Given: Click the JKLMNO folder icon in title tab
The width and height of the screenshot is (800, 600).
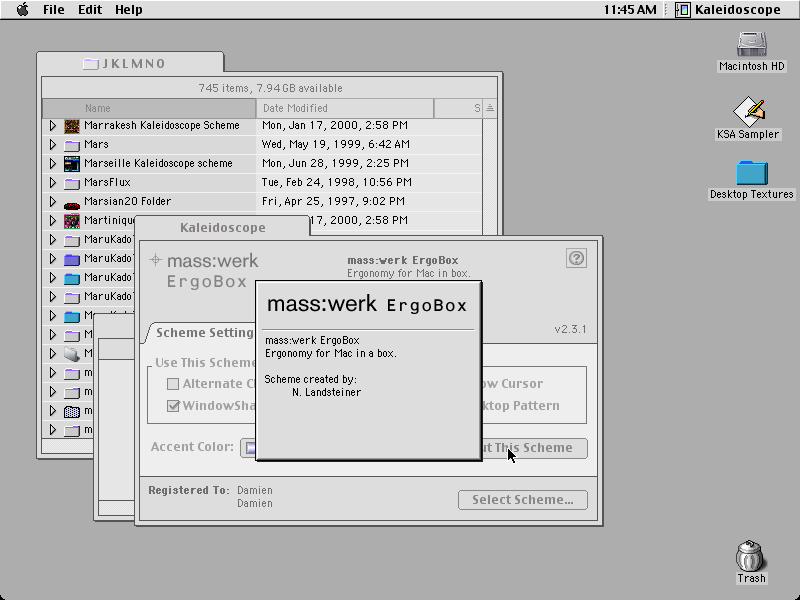Looking at the screenshot, I should coord(91,64).
